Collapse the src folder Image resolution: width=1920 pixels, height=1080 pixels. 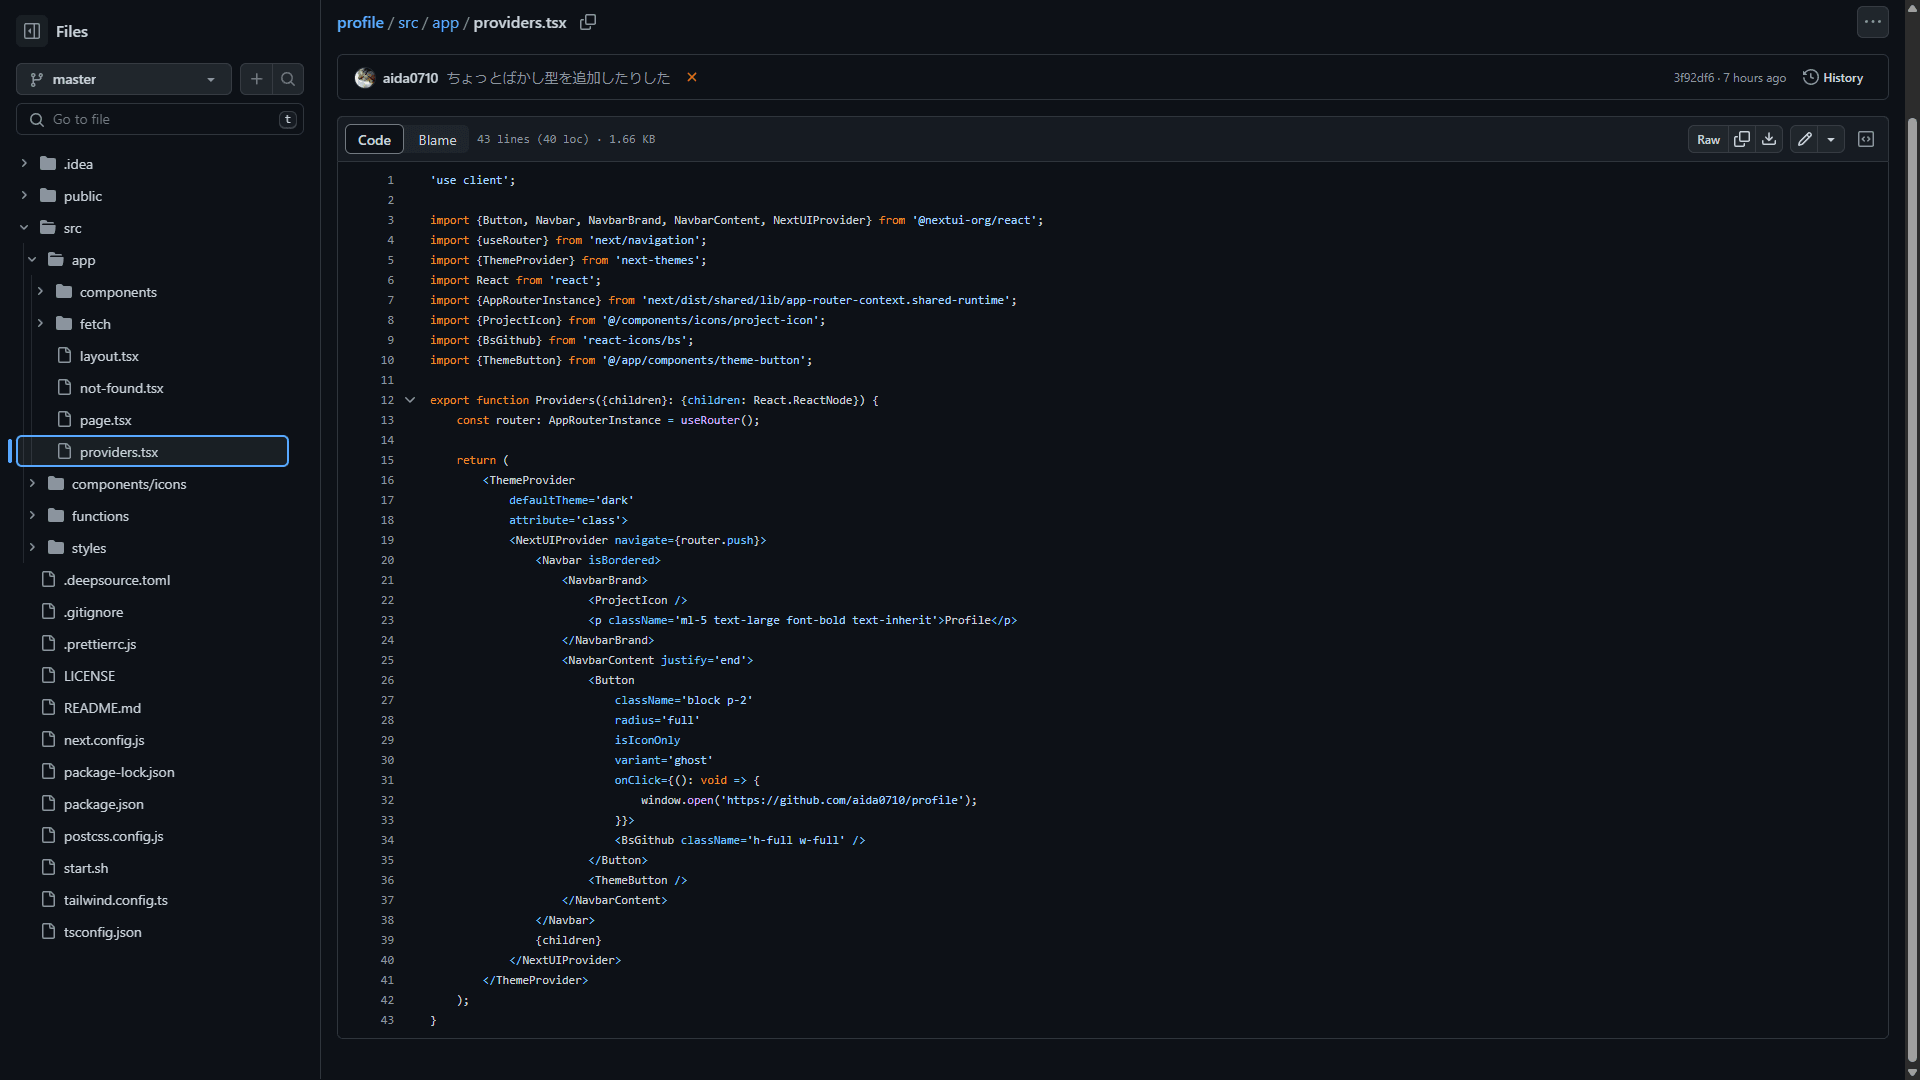tap(24, 227)
